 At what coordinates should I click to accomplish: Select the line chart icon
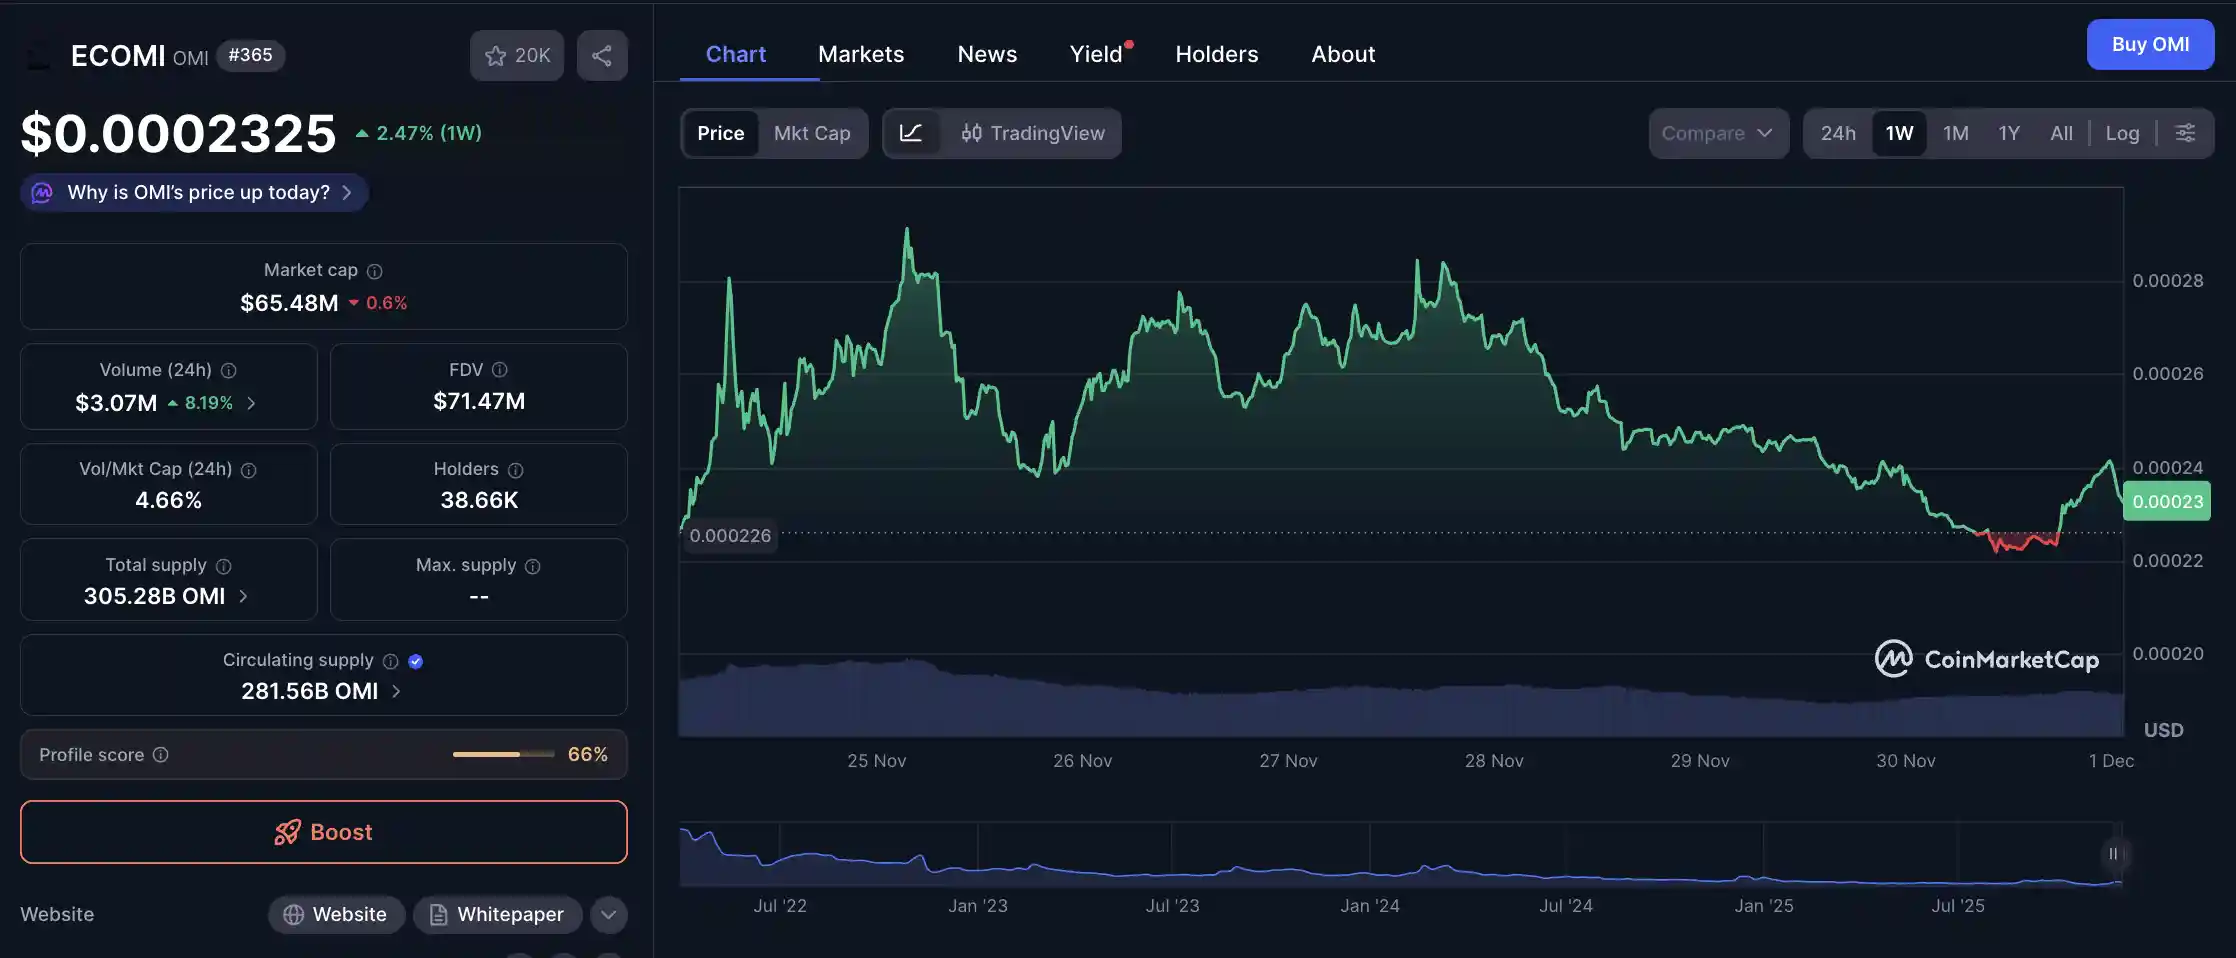tap(913, 133)
